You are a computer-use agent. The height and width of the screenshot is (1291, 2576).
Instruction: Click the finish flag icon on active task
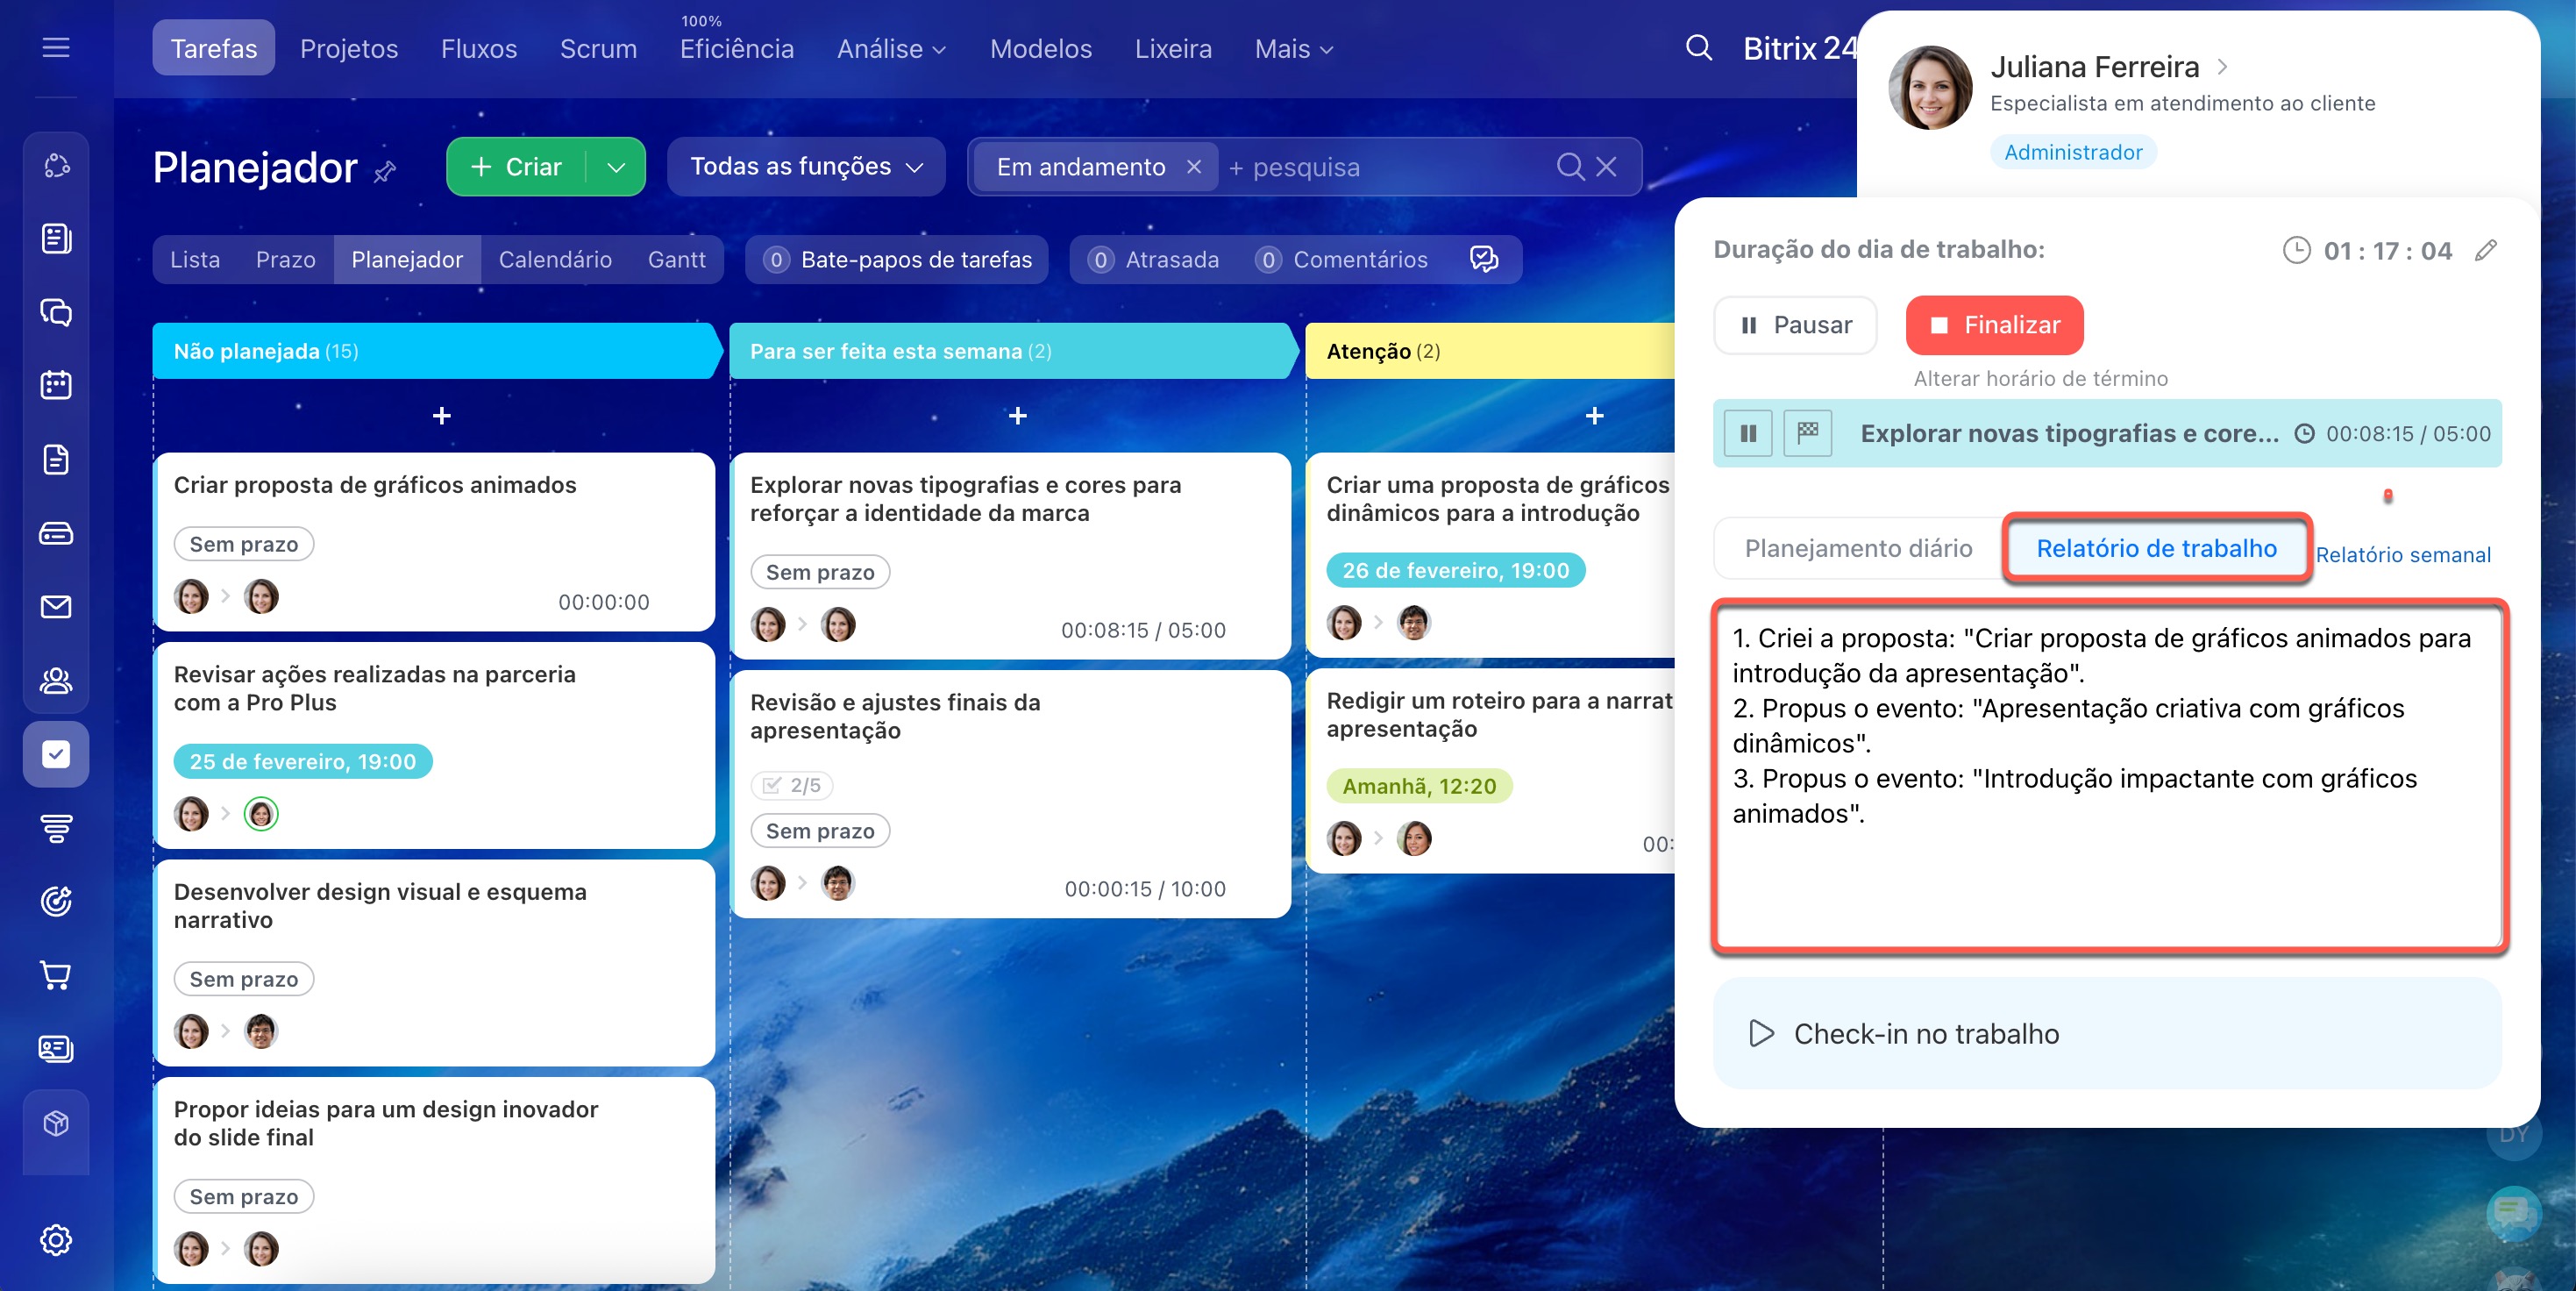tap(1808, 433)
